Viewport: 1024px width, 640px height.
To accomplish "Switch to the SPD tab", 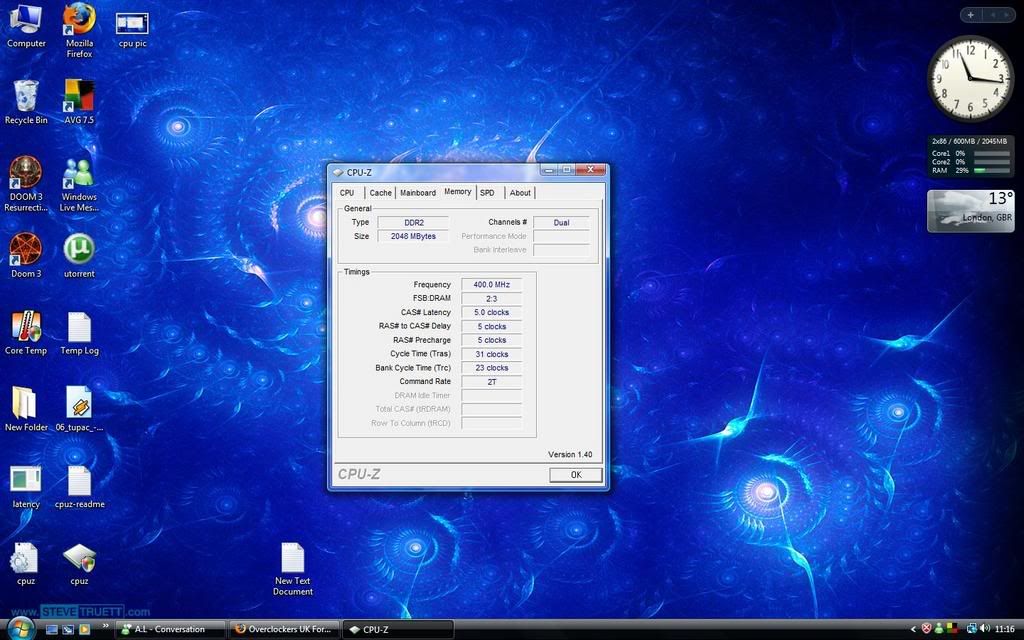I will 487,193.
